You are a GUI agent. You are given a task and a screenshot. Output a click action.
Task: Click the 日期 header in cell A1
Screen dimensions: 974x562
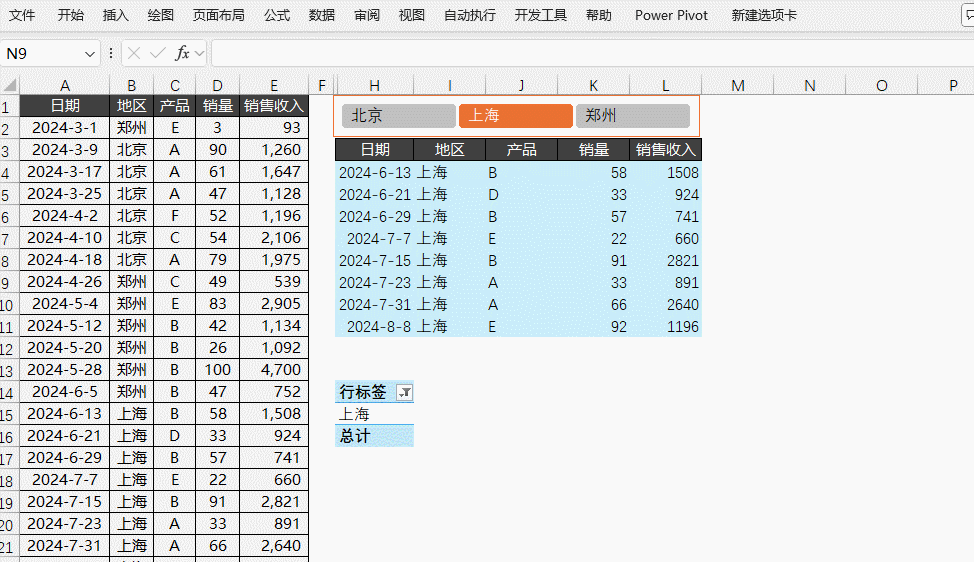pos(65,106)
